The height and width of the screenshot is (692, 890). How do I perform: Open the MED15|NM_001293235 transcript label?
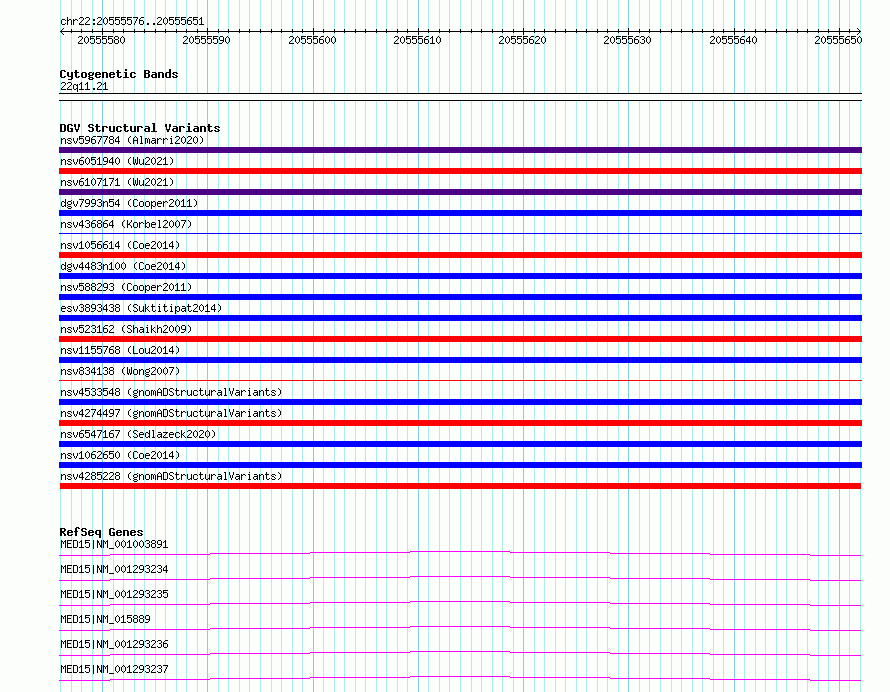114,594
